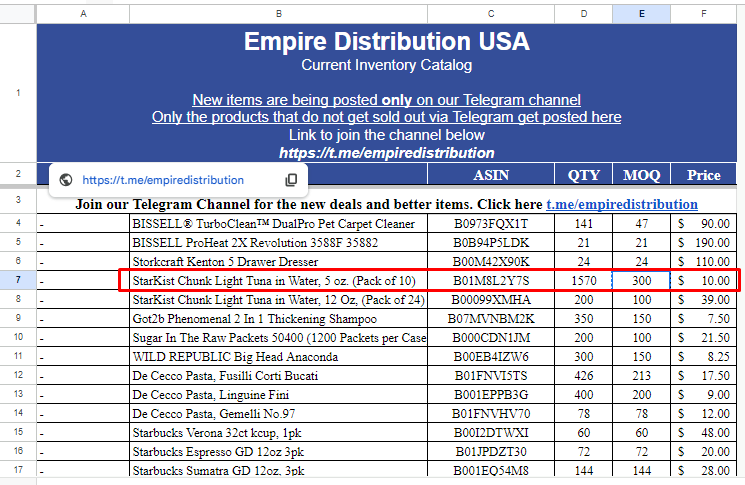Copy the link using the popup's copy icon

click(x=291, y=180)
